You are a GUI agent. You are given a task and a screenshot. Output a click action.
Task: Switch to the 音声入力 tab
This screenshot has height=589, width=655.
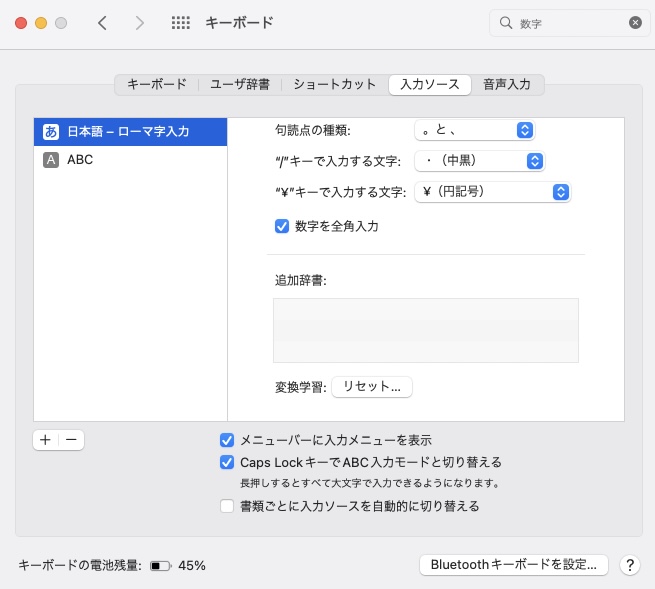[x=507, y=84]
